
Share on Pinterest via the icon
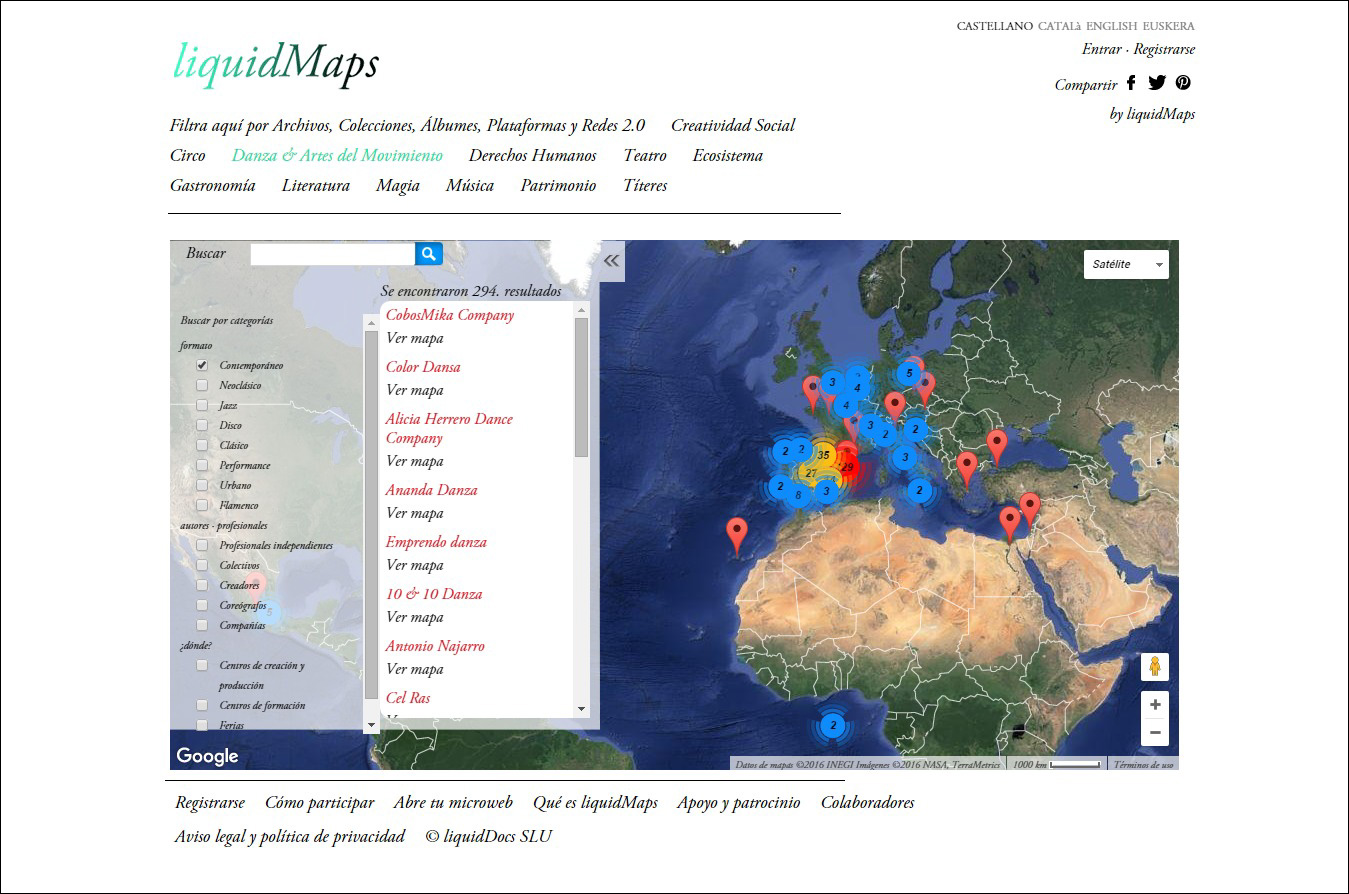coord(1183,83)
